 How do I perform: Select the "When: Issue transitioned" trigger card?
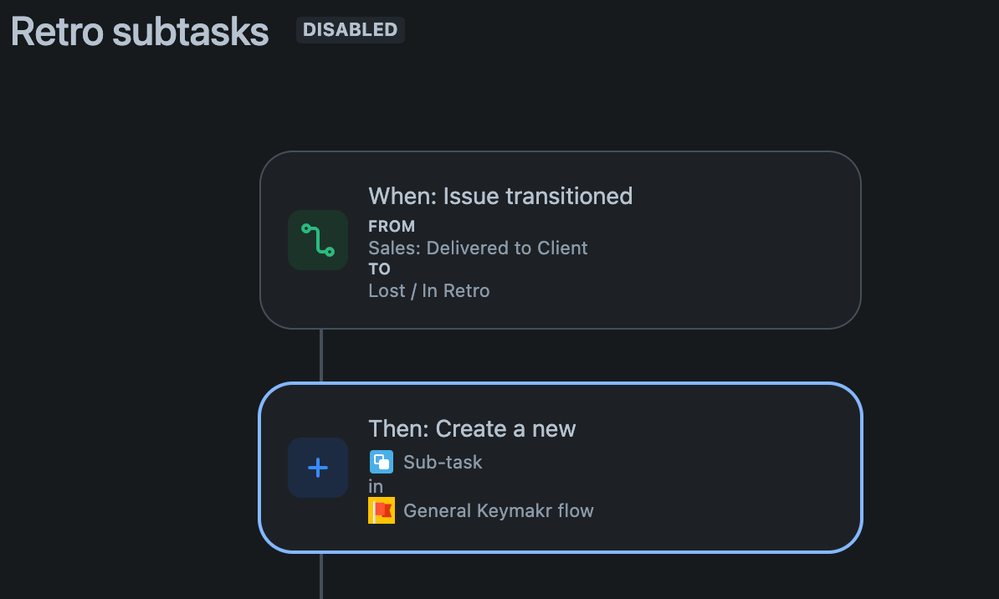point(561,240)
